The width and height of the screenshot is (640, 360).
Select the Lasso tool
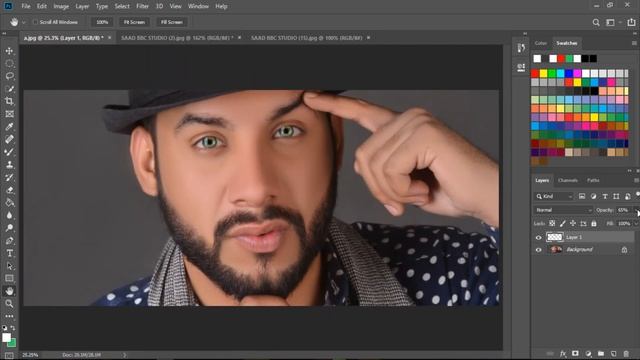[9, 76]
